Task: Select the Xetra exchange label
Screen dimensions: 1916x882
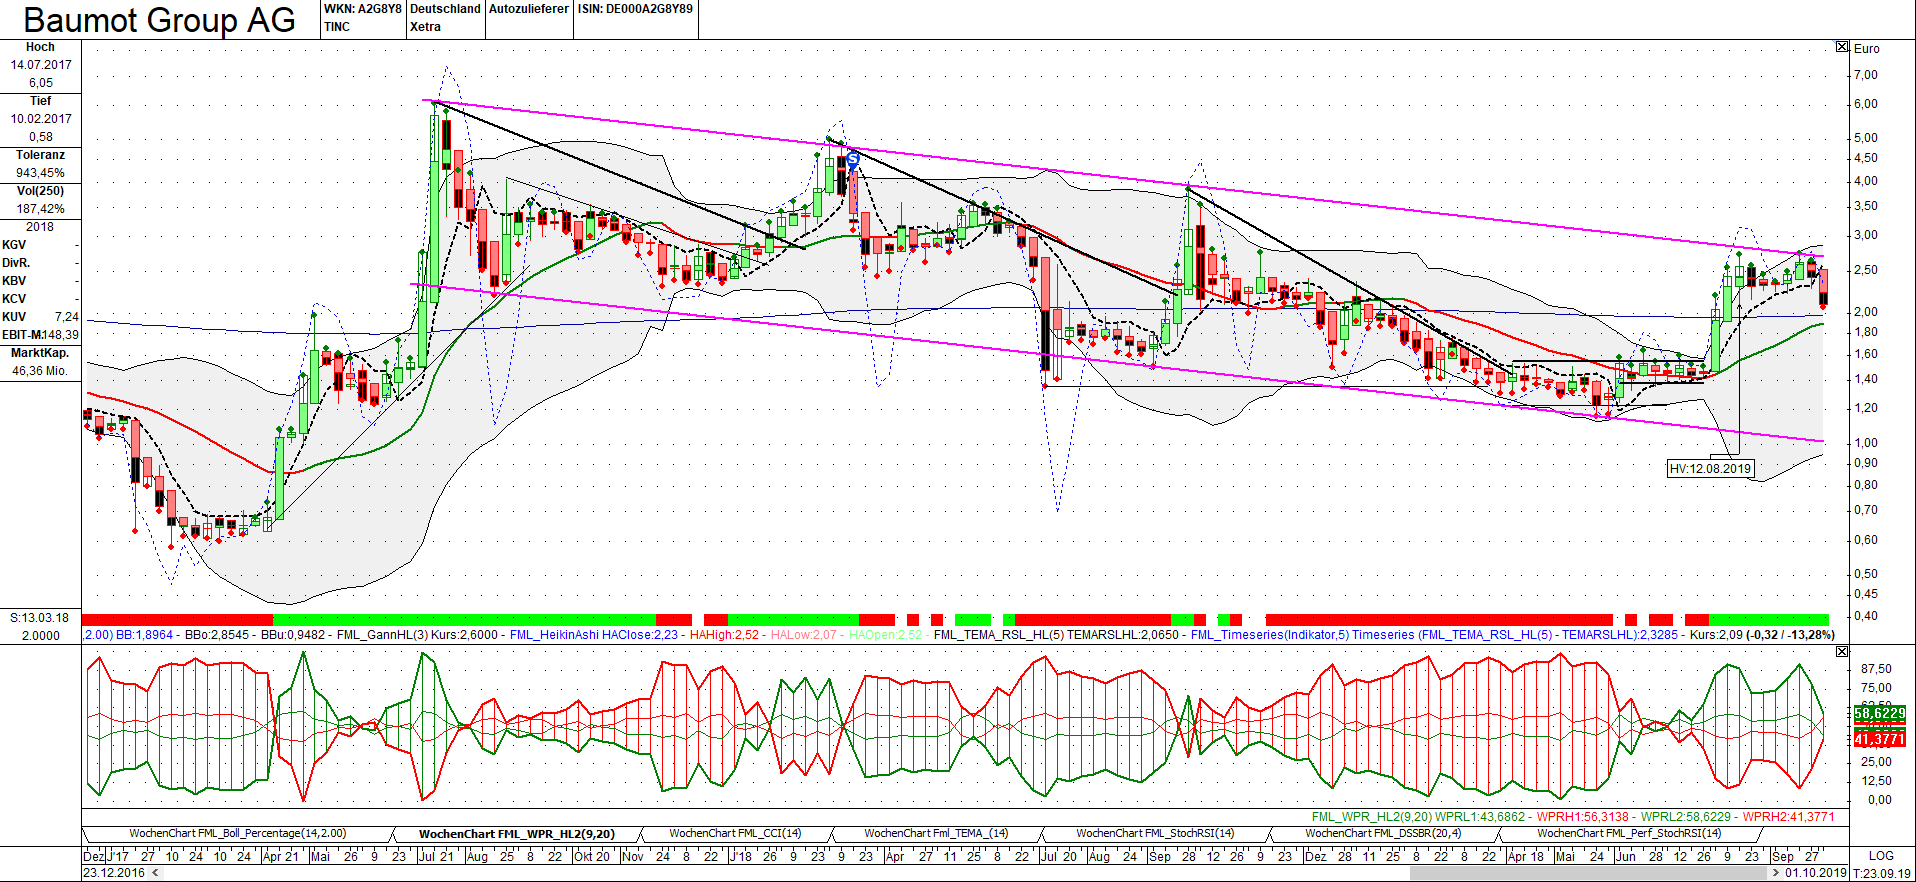Action: (x=425, y=27)
